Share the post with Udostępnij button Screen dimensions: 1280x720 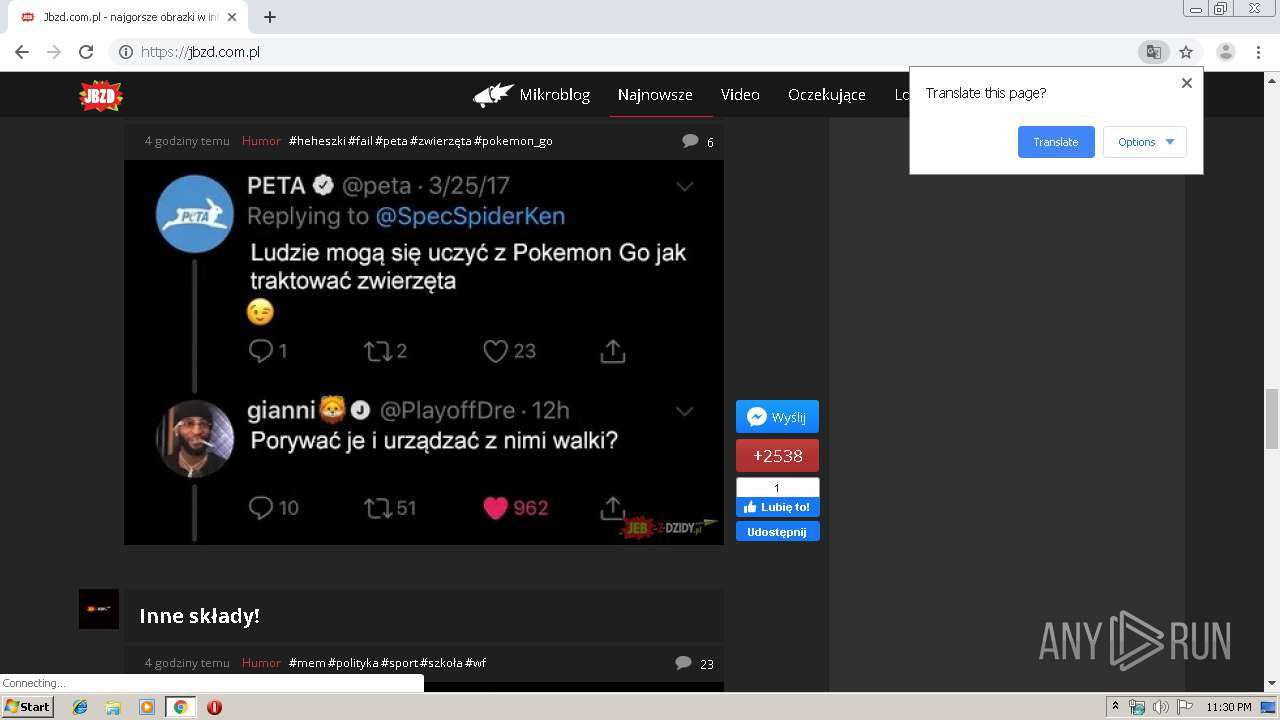click(777, 532)
